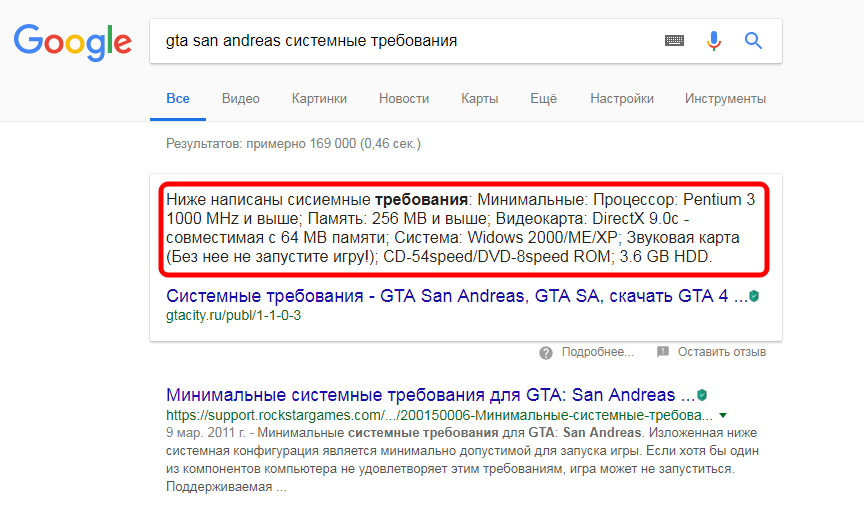Viewport: 864px width, 507px height.
Task: Open the Ещё more menu
Action: [543, 99]
